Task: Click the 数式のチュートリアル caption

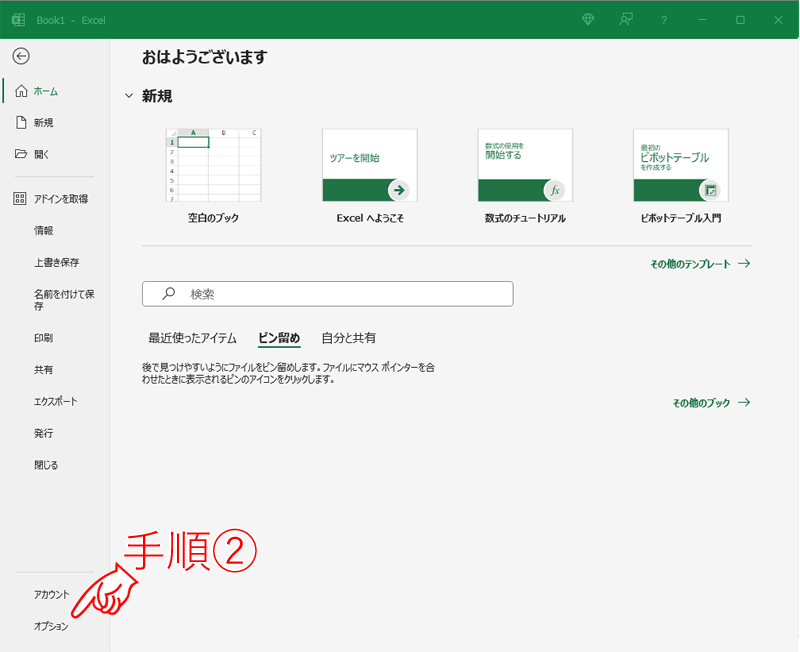Action: [x=526, y=218]
